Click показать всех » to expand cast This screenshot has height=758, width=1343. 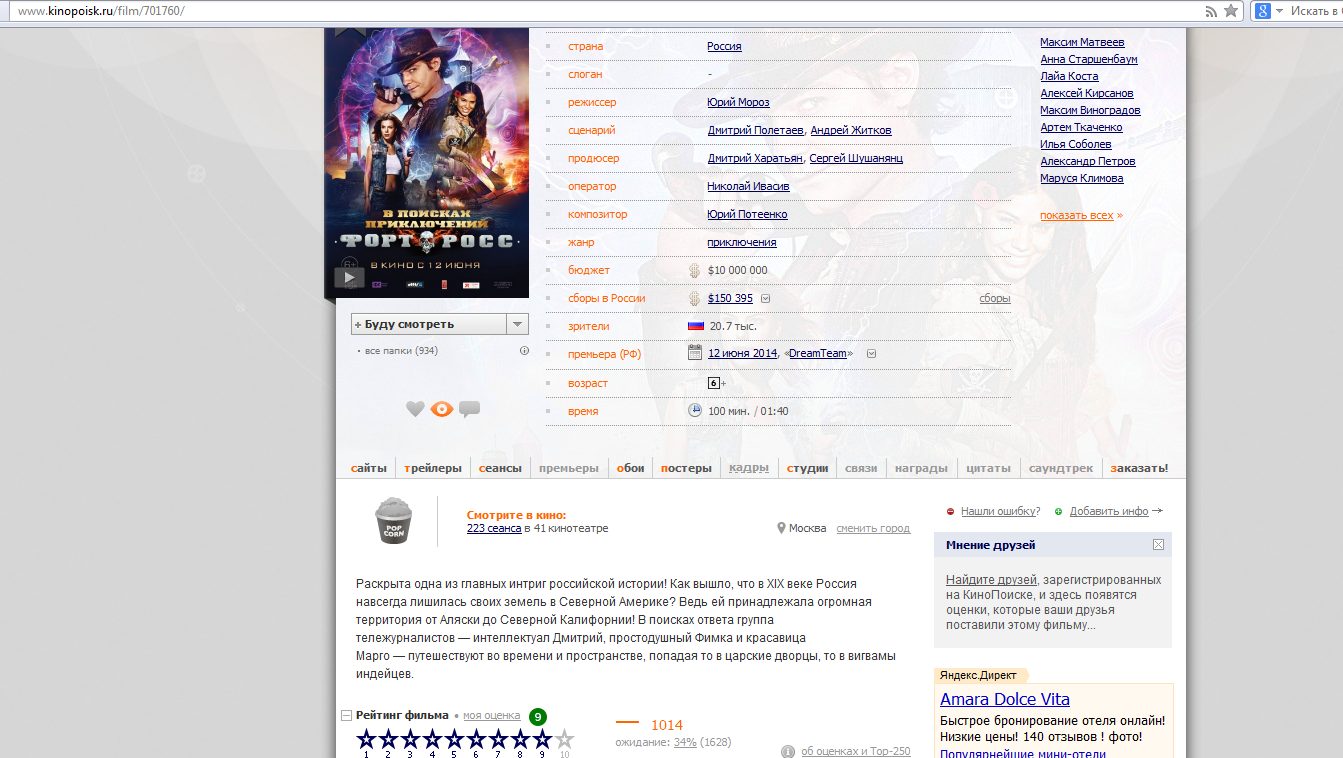coord(1081,215)
